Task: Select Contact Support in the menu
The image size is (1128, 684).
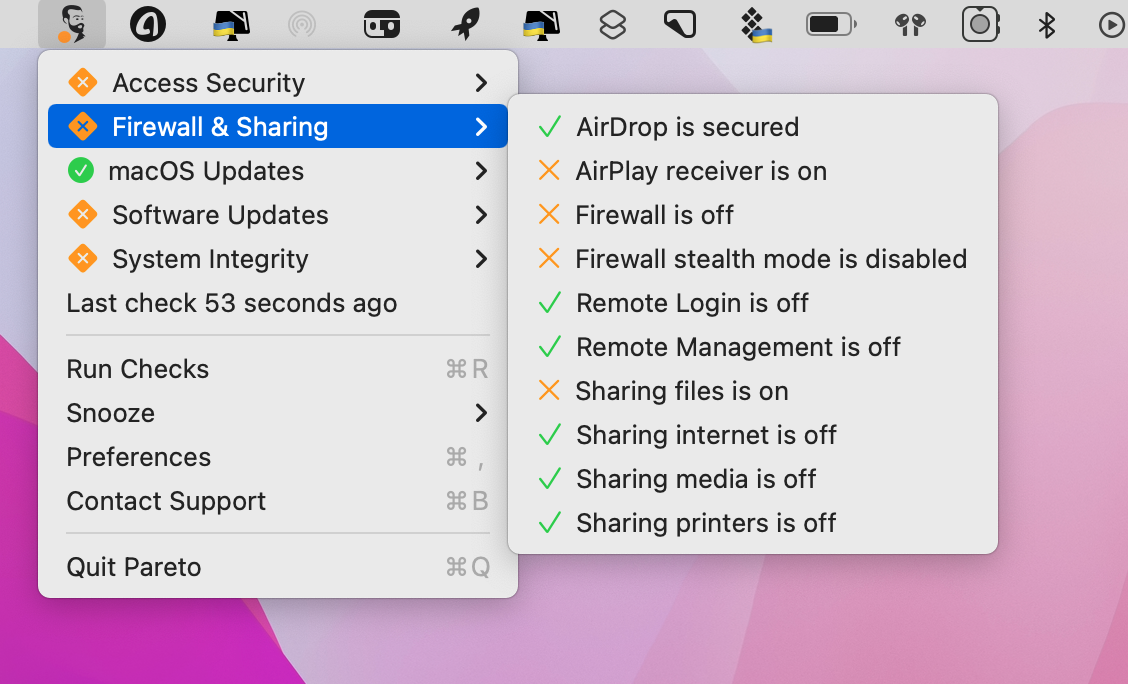Action: 278,501
